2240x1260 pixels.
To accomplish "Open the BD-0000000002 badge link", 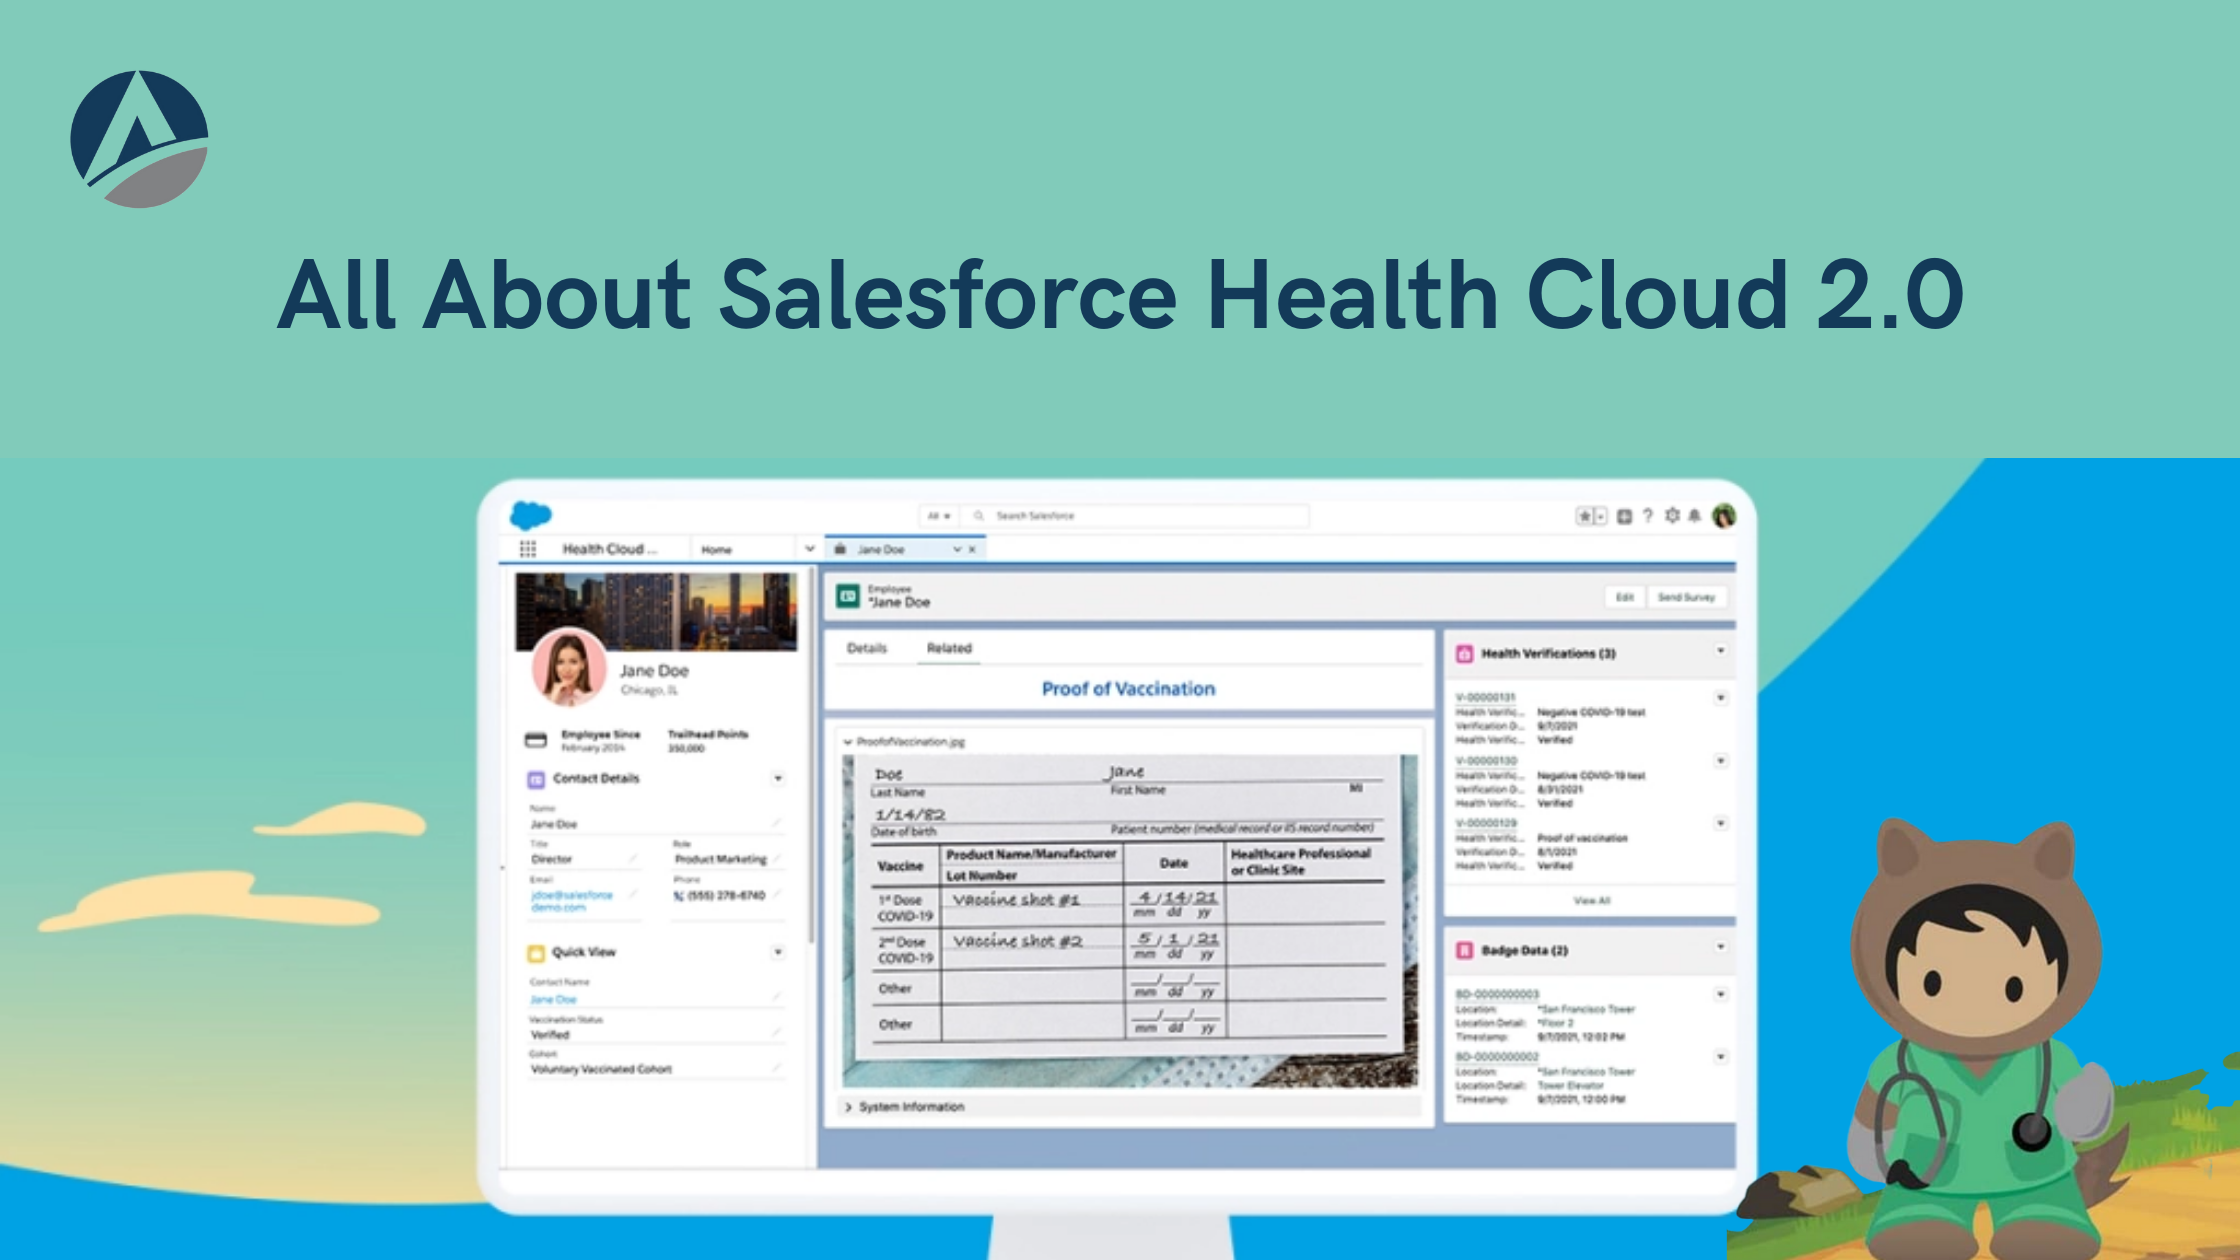I will click(1497, 1056).
